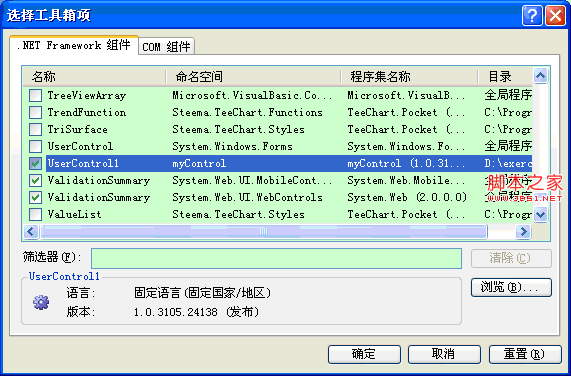Click the 重置(R) reset button

coord(525,354)
